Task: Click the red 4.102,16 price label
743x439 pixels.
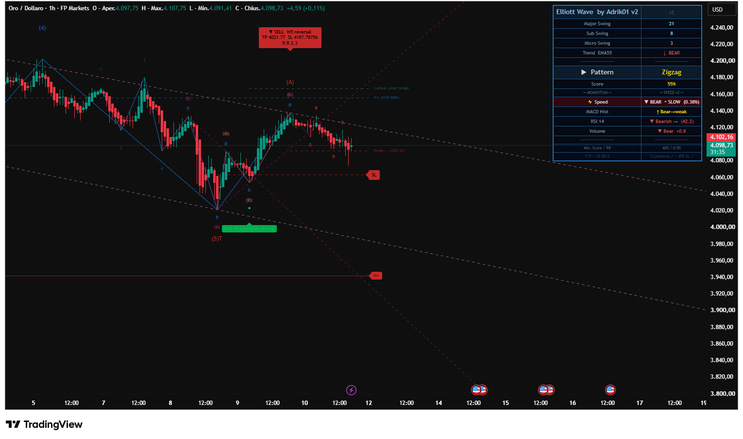Action: point(721,137)
